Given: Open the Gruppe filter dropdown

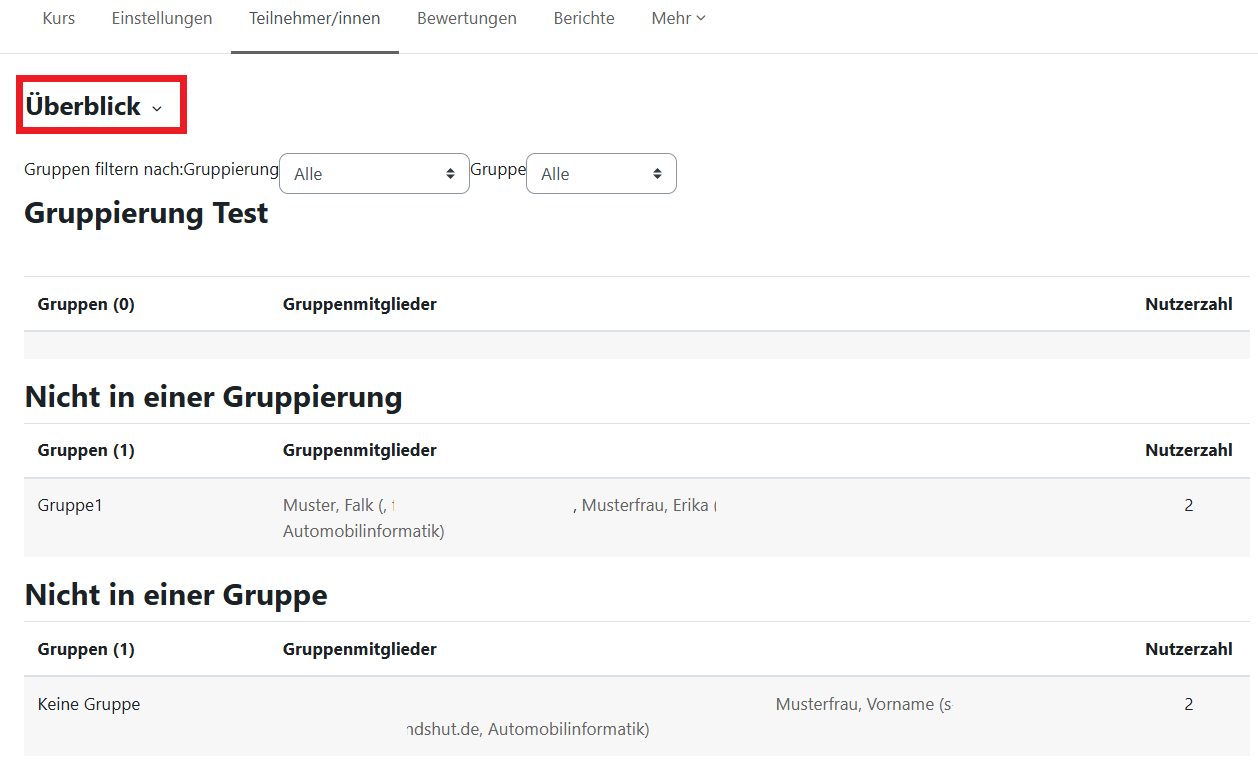Looking at the screenshot, I should (x=601, y=173).
